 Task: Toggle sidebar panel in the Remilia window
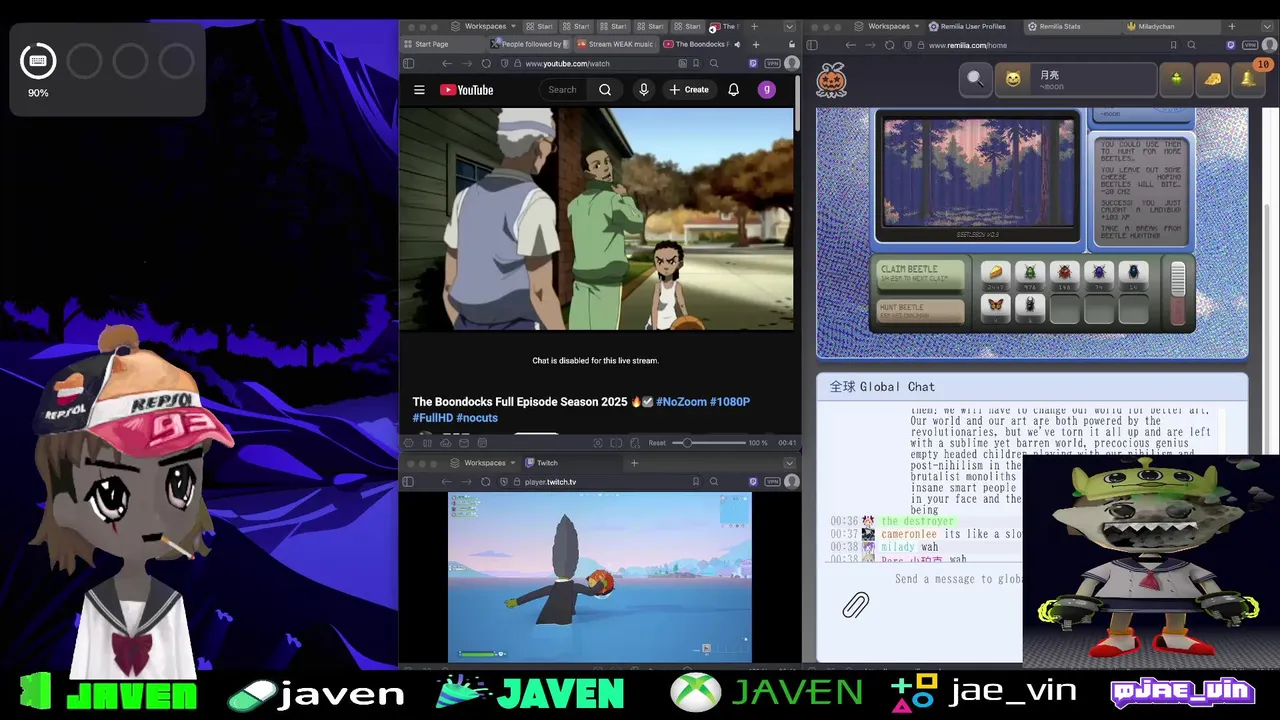point(812,45)
